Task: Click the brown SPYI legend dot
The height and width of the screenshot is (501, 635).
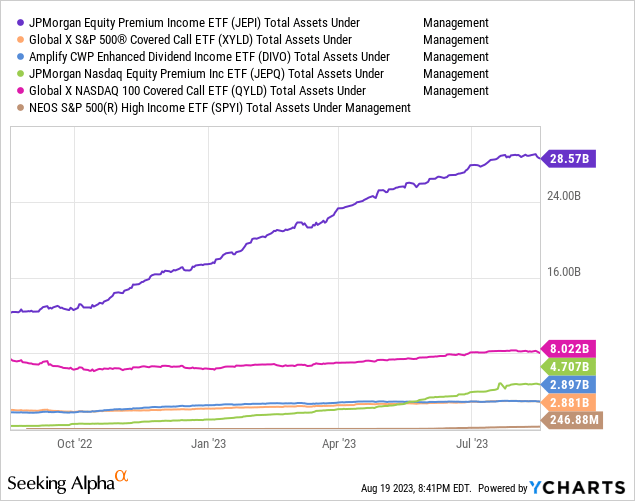Action: [x=21, y=107]
